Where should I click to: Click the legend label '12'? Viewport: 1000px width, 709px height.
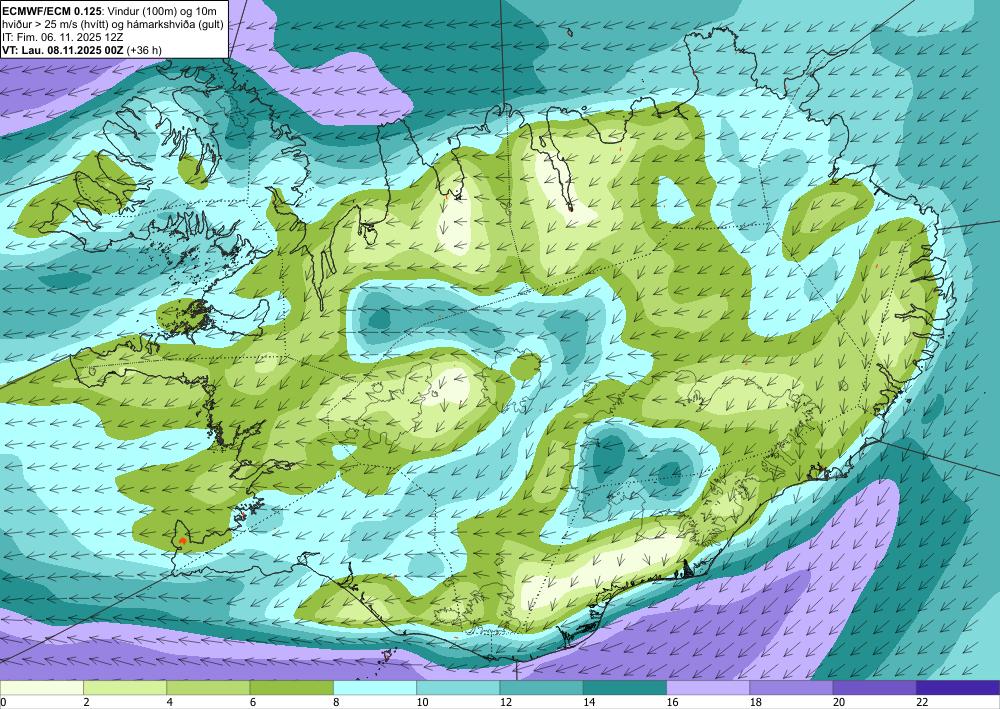(506, 702)
